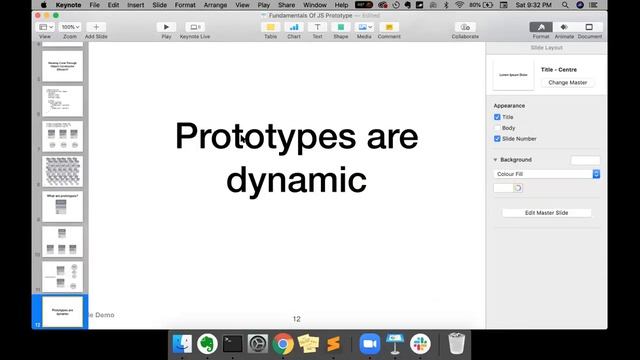
Task: Insert a Table from the toolbar
Action: click(270, 27)
